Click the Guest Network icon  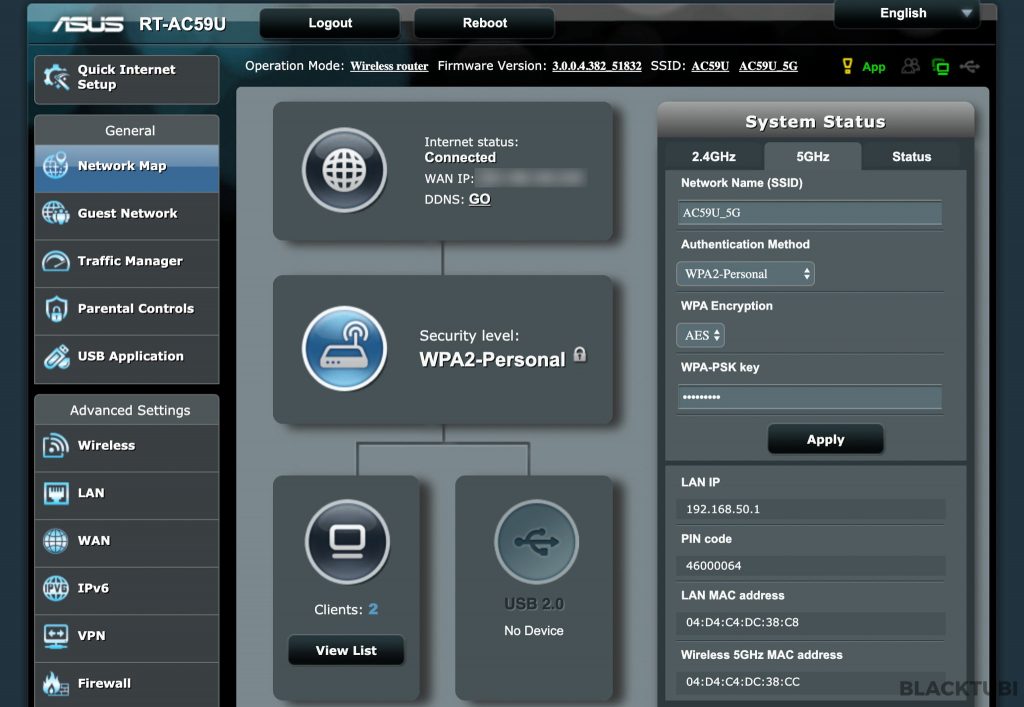tap(56, 213)
